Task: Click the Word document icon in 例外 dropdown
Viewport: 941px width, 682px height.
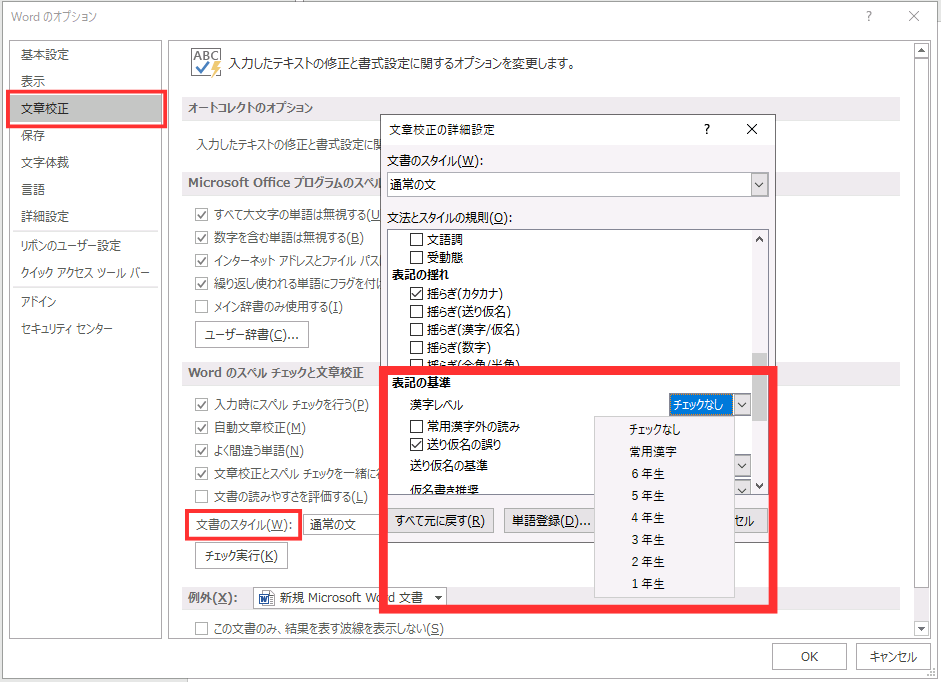Action: [x=265, y=598]
